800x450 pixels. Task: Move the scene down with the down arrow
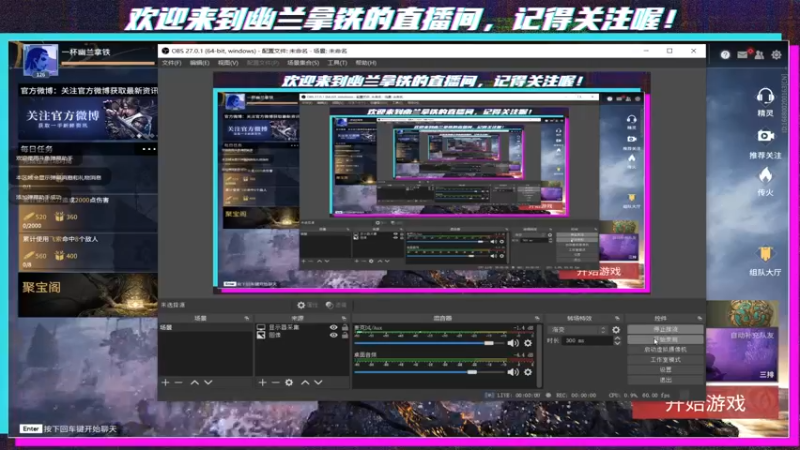tap(208, 382)
